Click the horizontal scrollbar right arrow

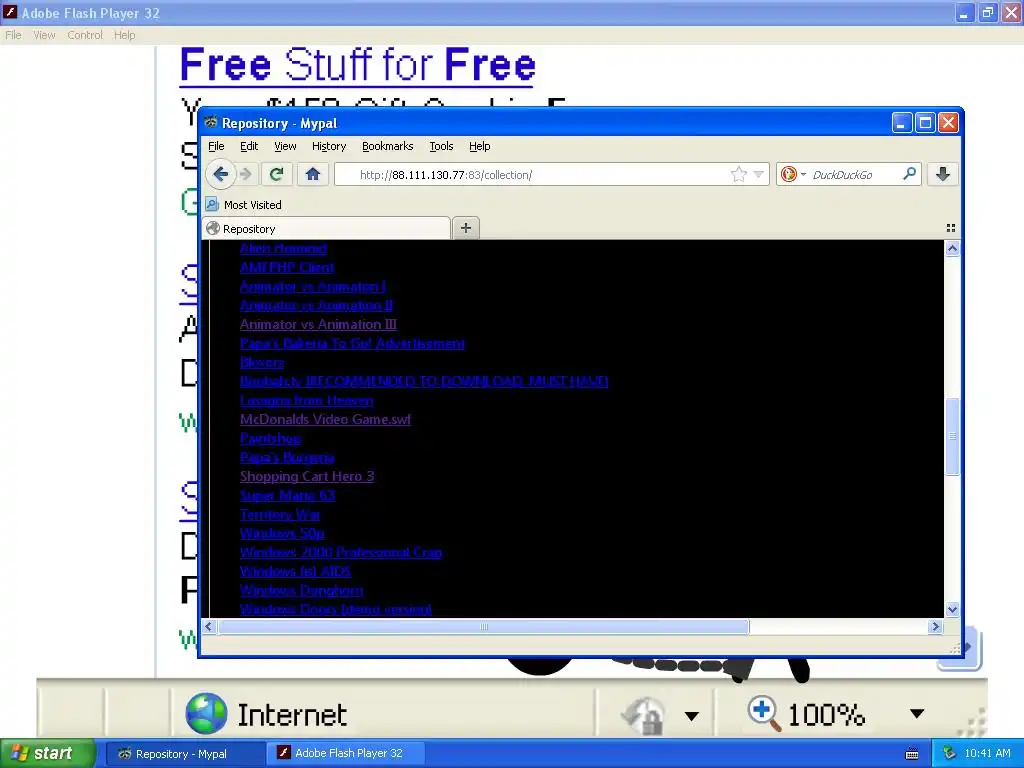pyautogui.click(x=935, y=627)
